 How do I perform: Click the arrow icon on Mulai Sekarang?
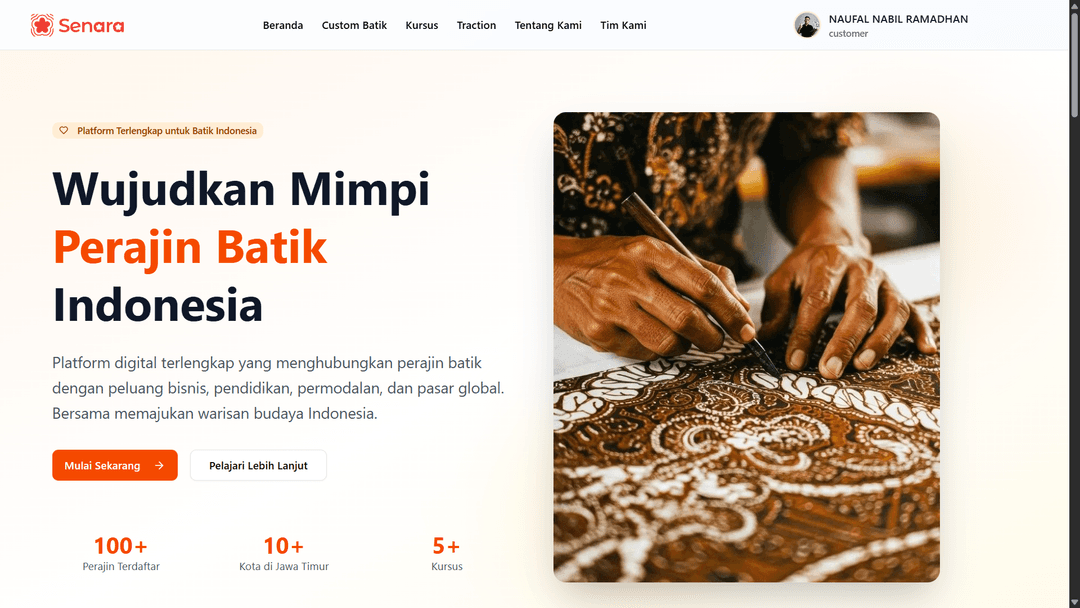(x=159, y=465)
